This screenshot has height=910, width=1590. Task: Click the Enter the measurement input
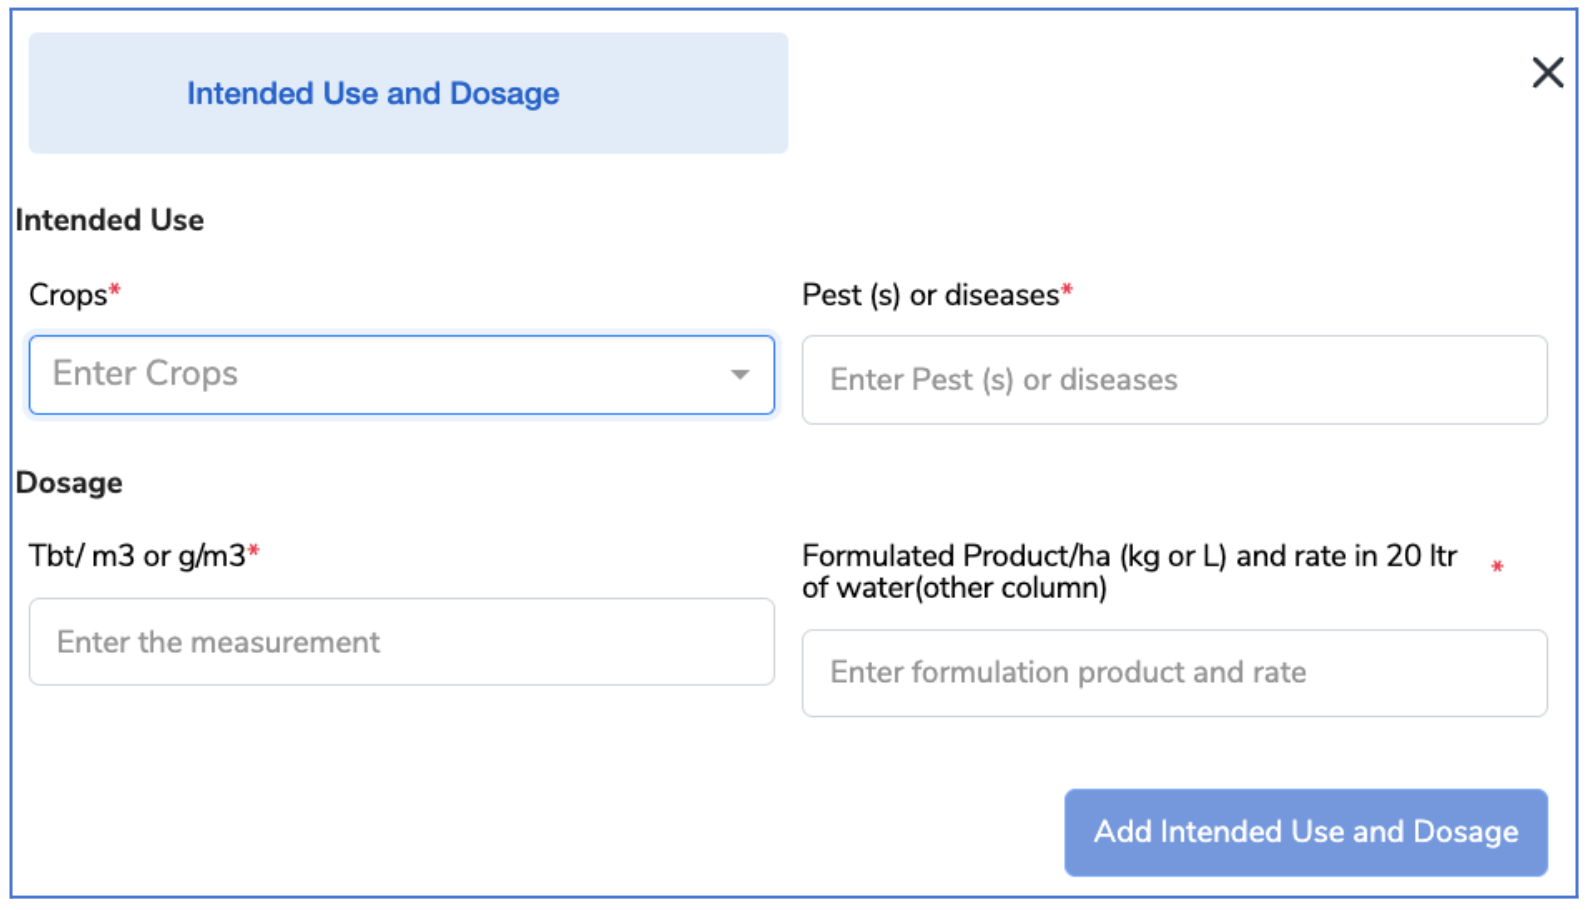click(401, 642)
